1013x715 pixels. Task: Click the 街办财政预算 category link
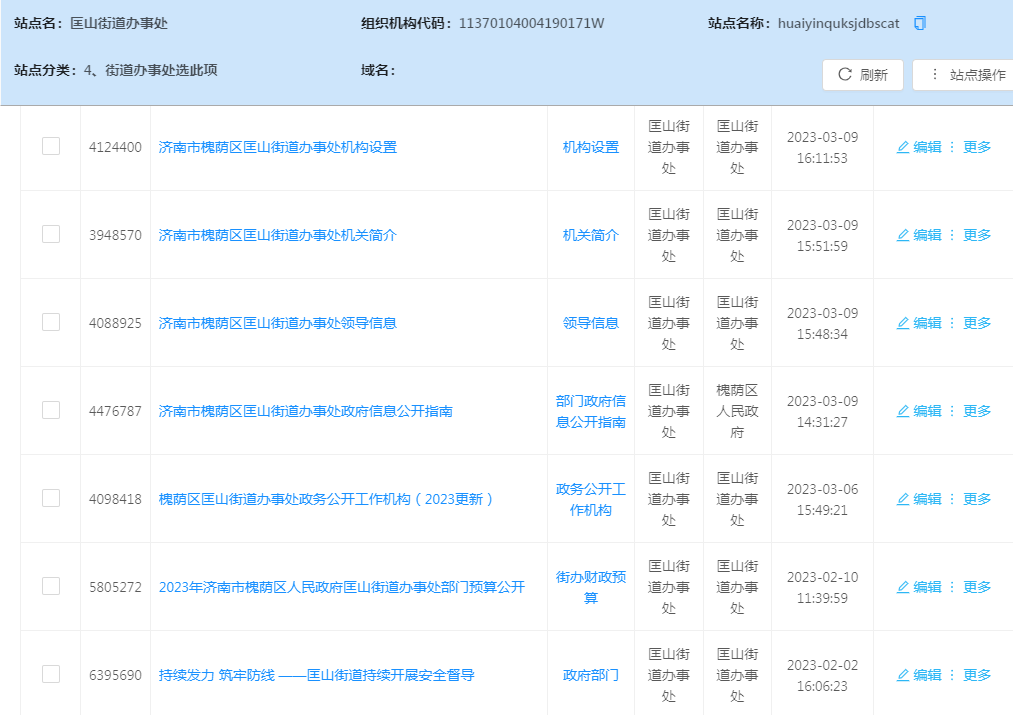pyautogui.click(x=591, y=587)
